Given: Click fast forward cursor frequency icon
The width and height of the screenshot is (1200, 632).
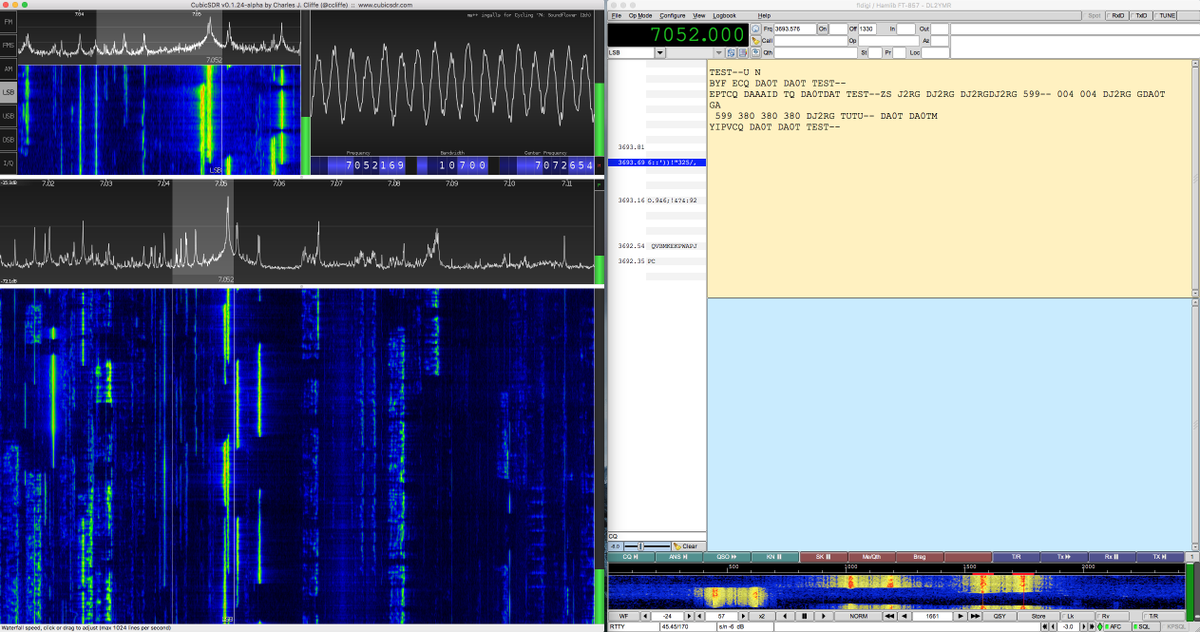Looking at the screenshot, I should [975, 616].
